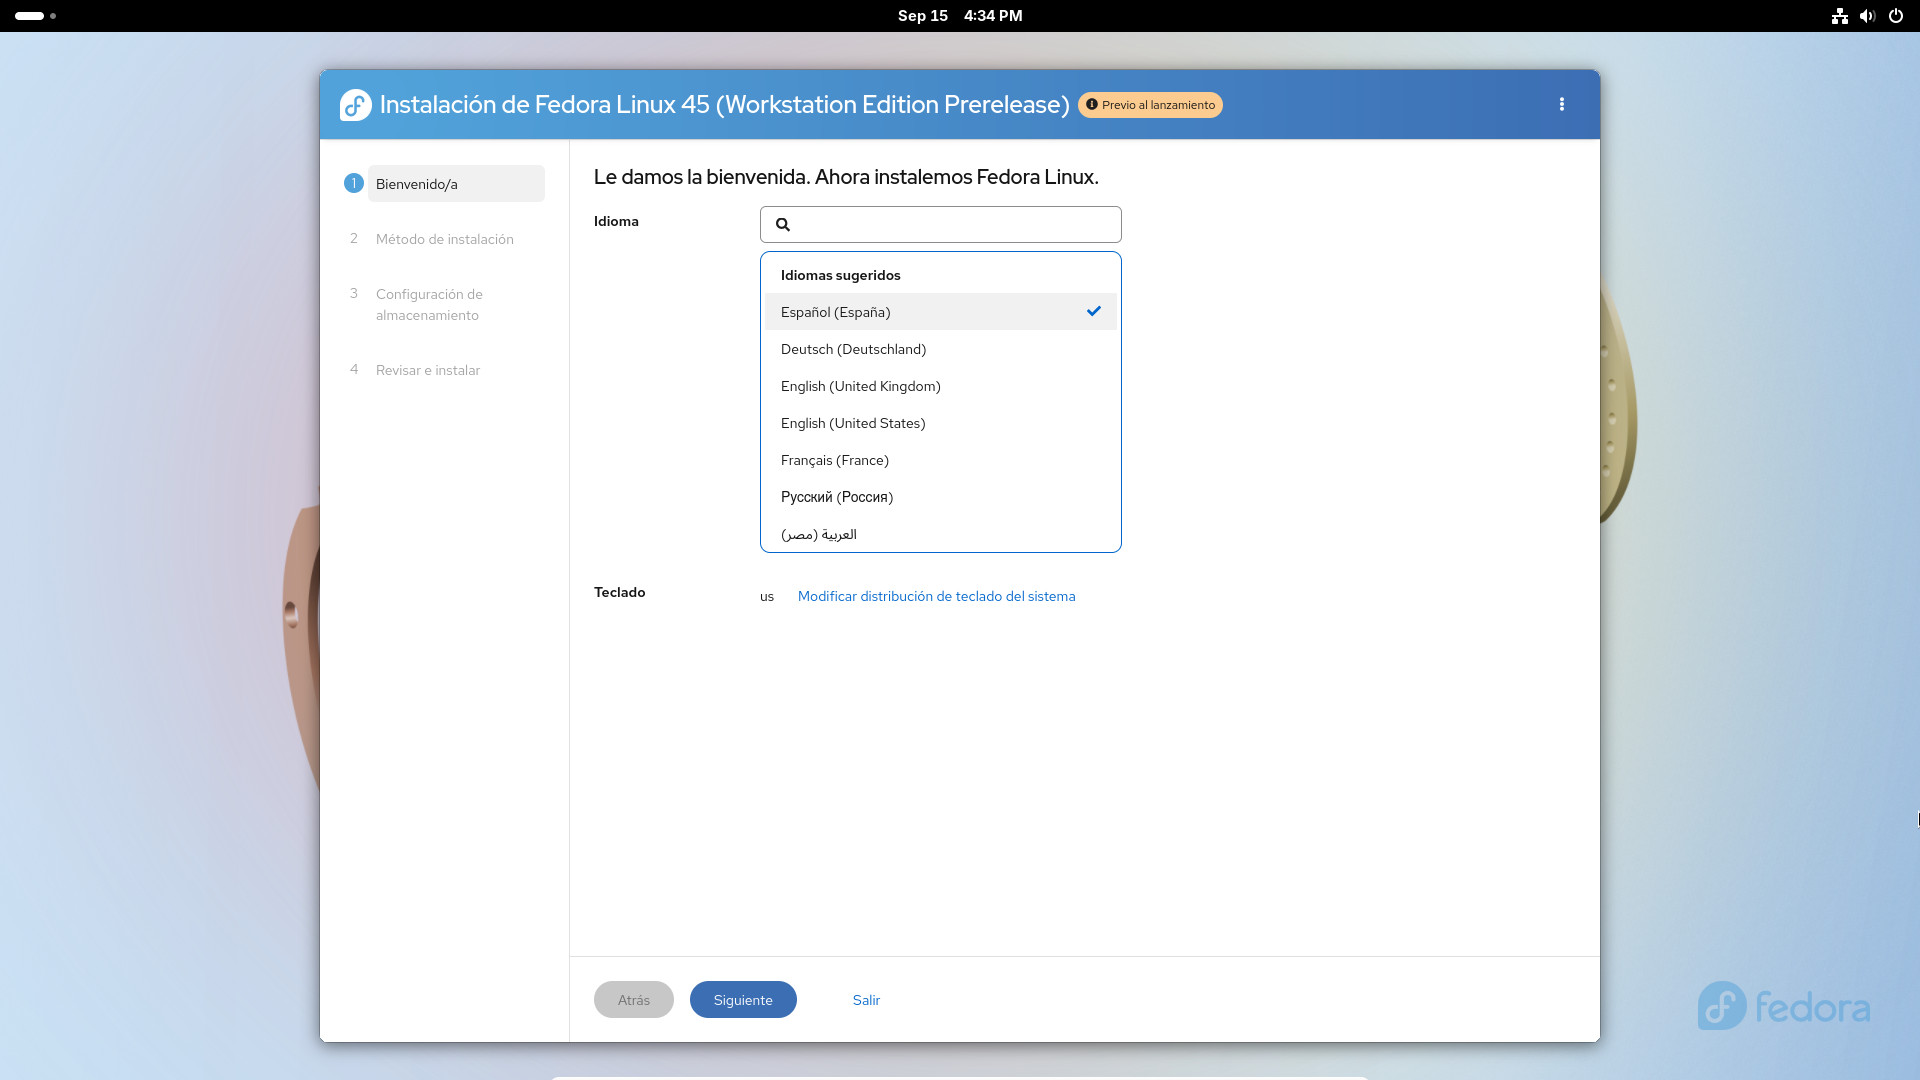This screenshot has width=1920, height=1080.
Task: Click the checkmark next to Español (España)
Action: [1094, 311]
